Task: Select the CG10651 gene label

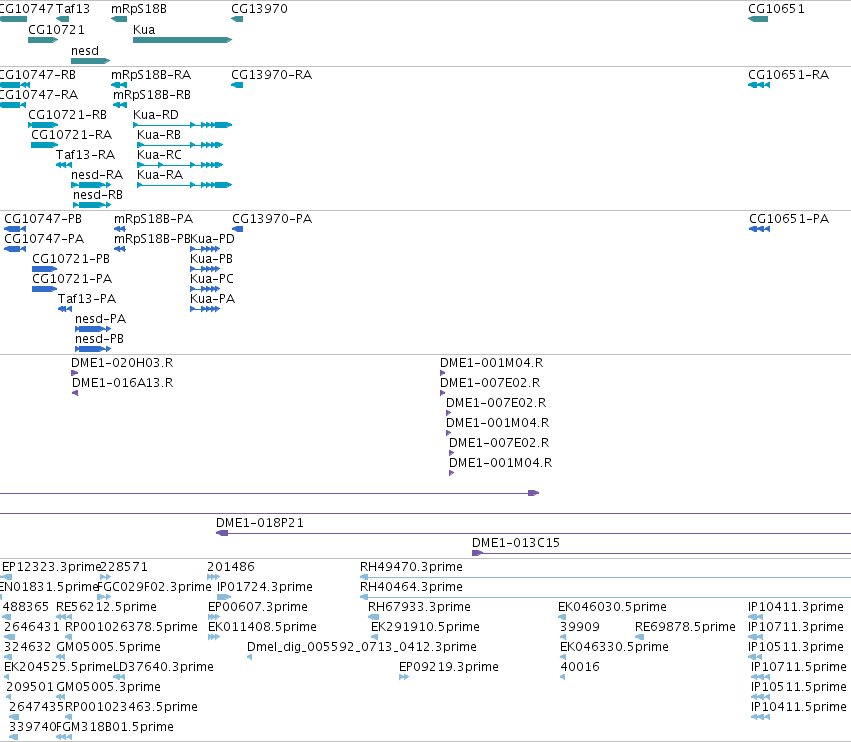Action: pos(776,9)
